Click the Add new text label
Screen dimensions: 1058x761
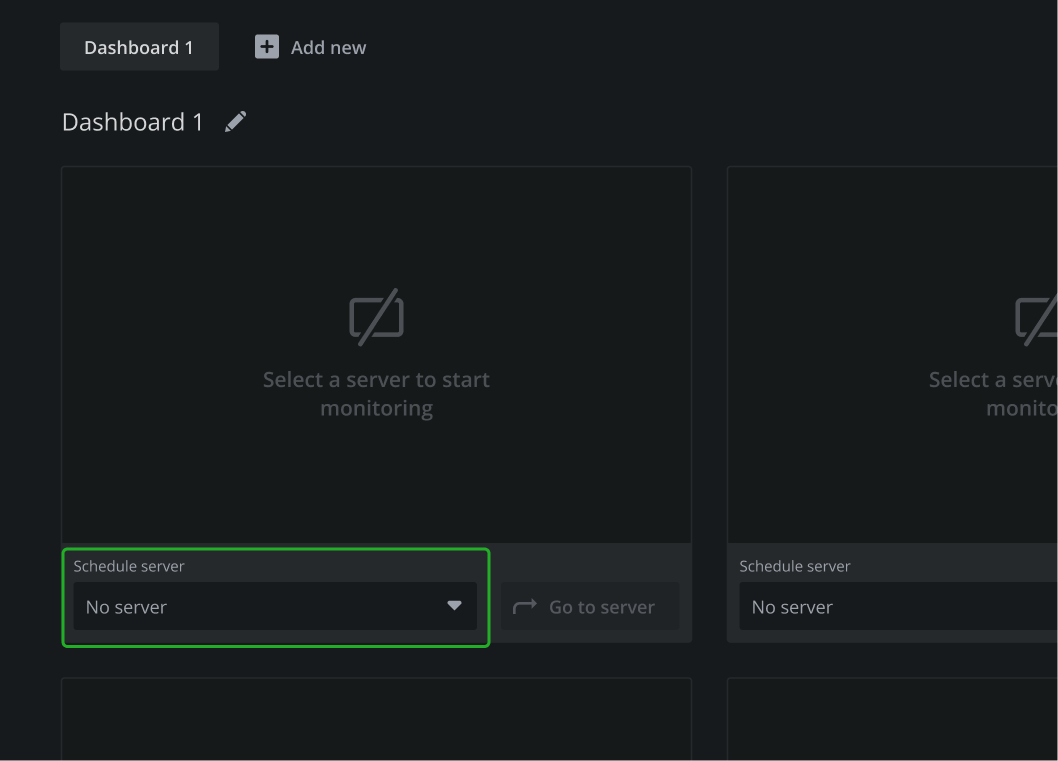pos(328,47)
